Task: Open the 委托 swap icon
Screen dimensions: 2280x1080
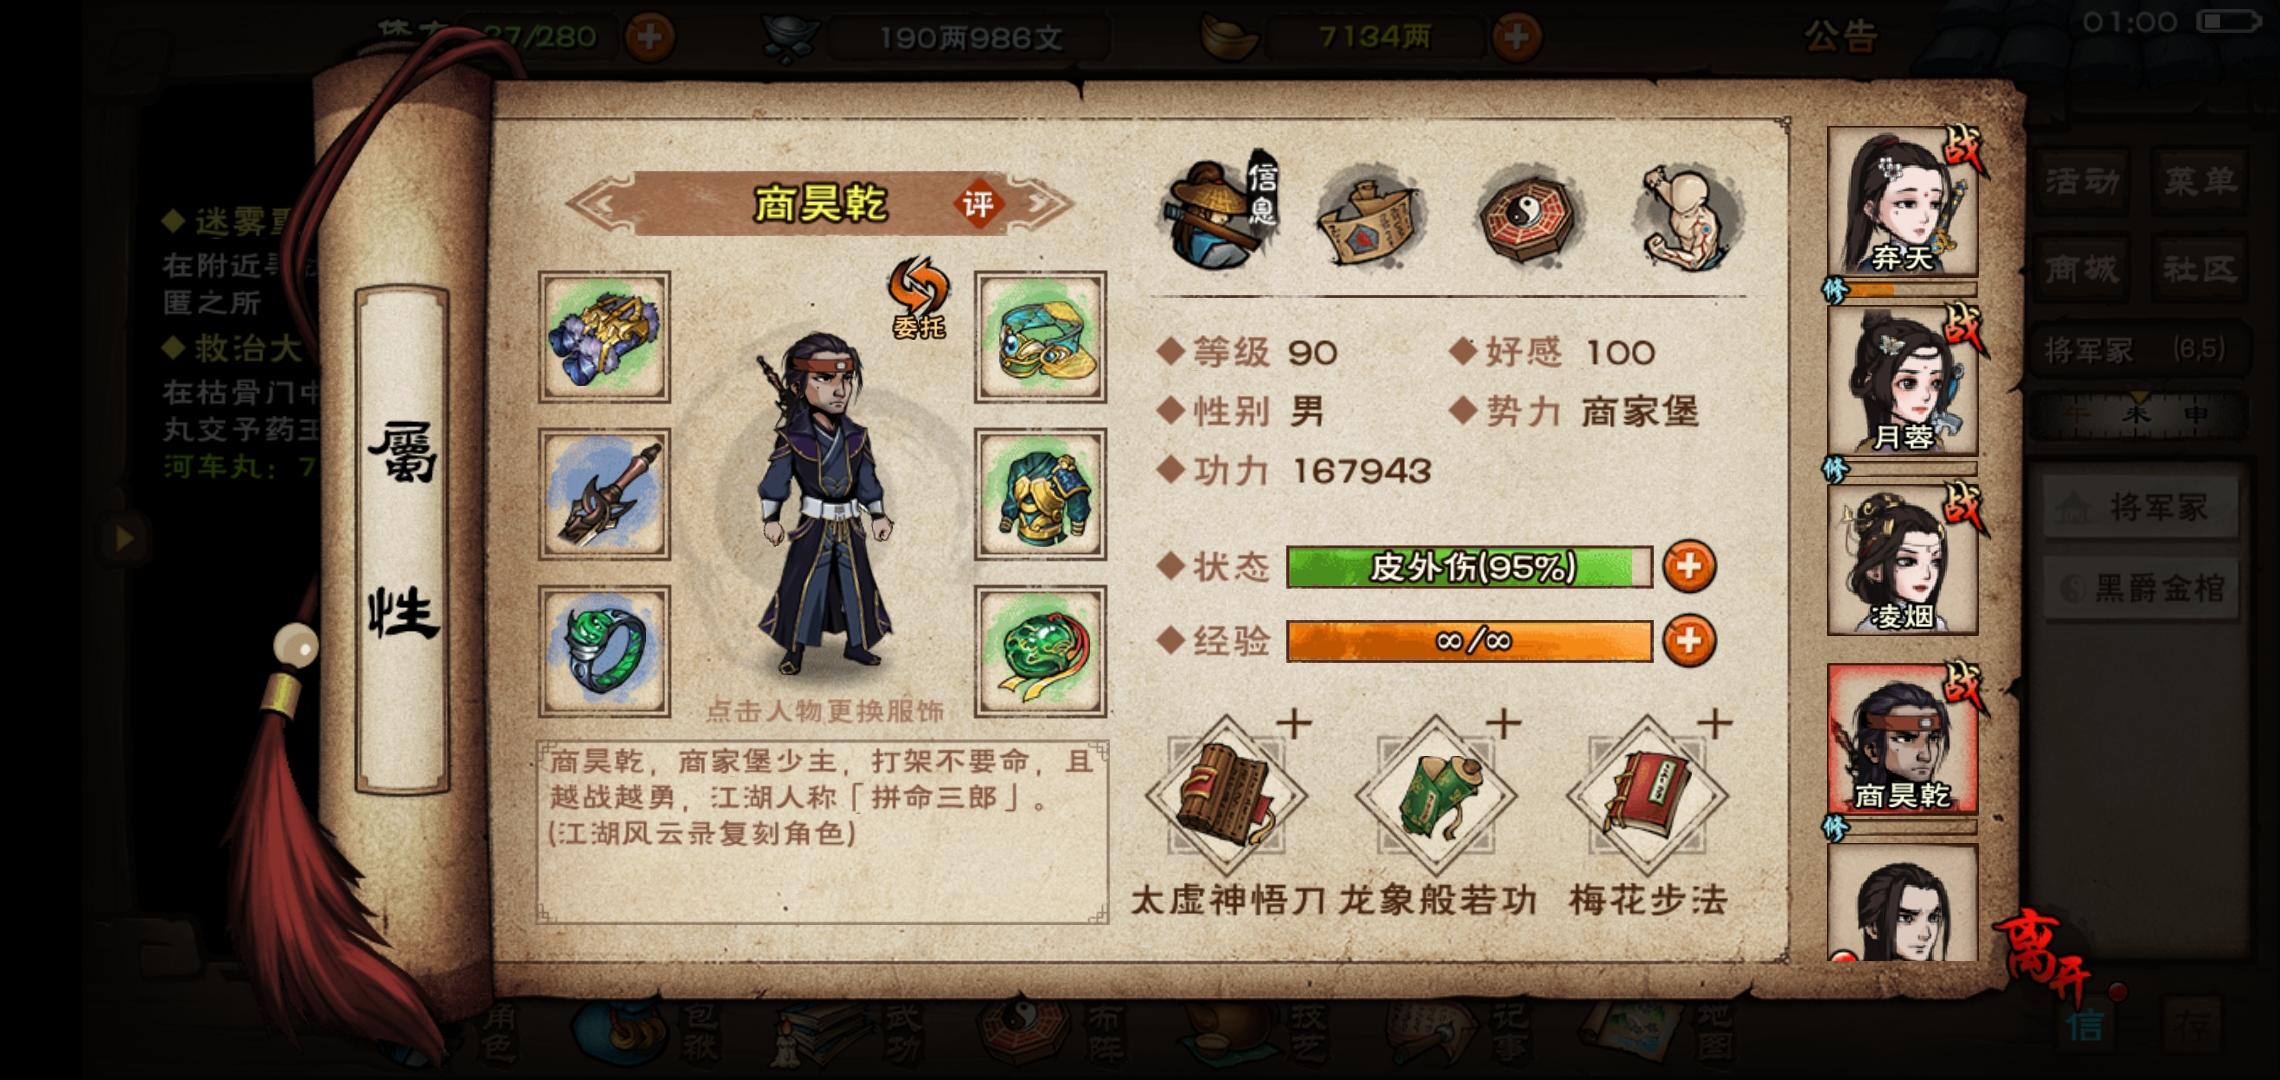Action: 918,297
